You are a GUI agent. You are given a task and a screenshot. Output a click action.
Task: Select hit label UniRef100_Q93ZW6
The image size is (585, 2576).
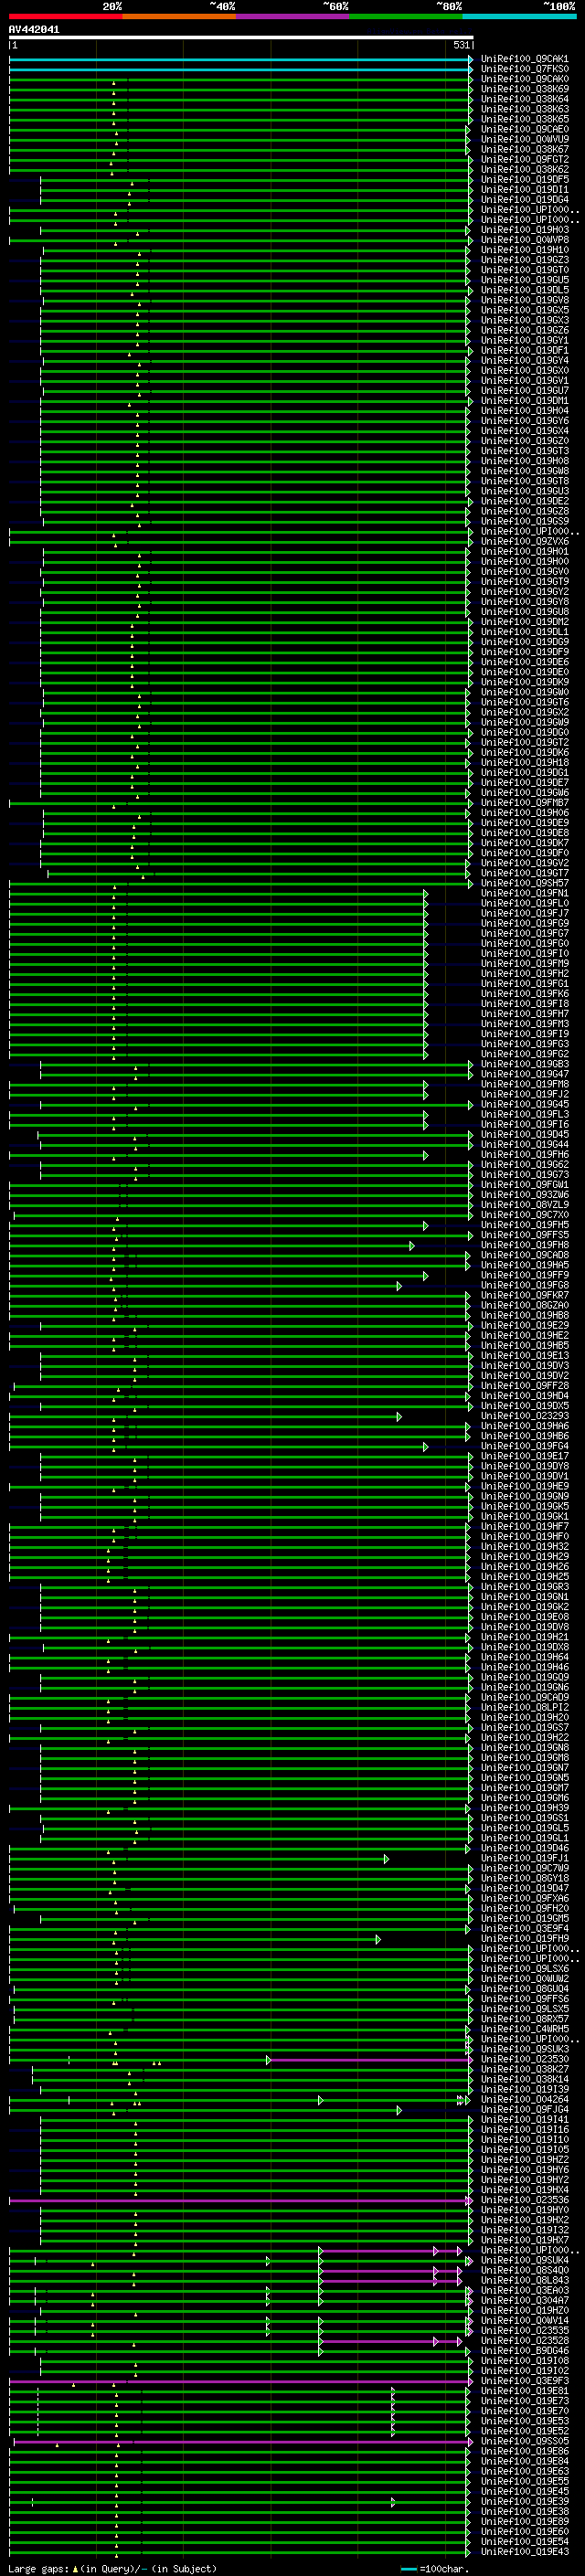pos(525,1196)
